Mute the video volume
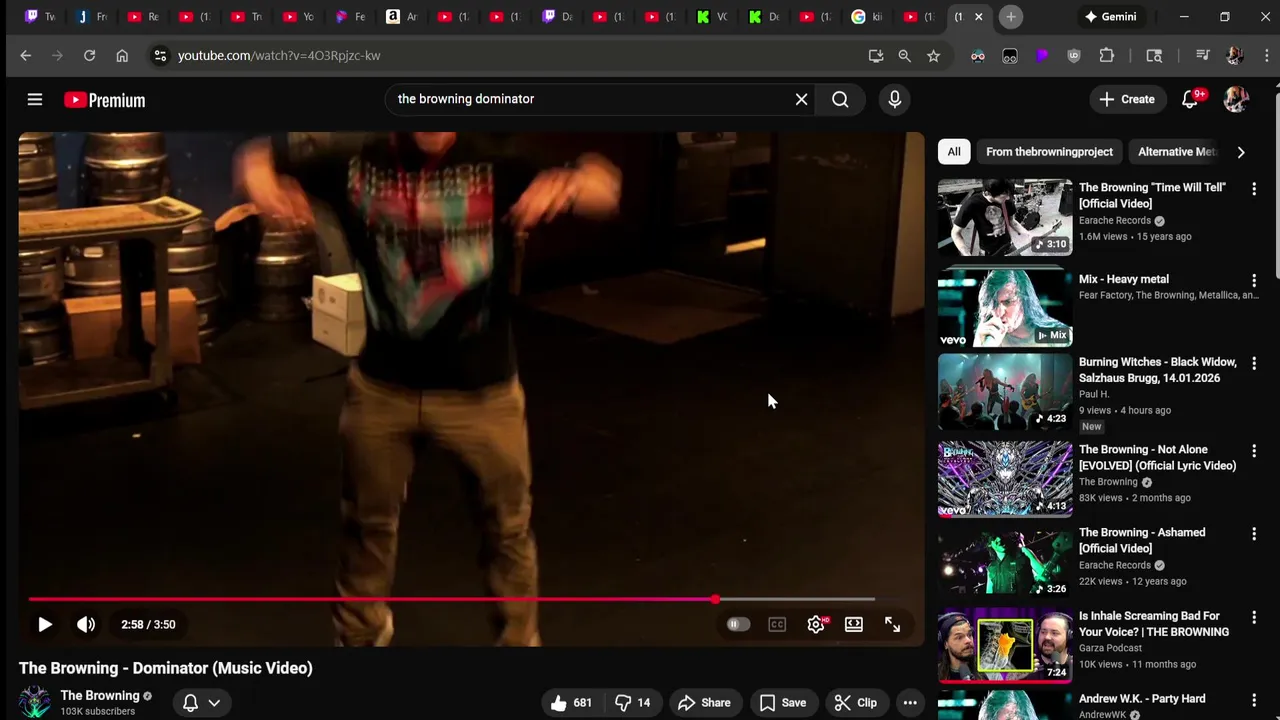Viewport: 1280px width, 720px height. [x=86, y=624]
